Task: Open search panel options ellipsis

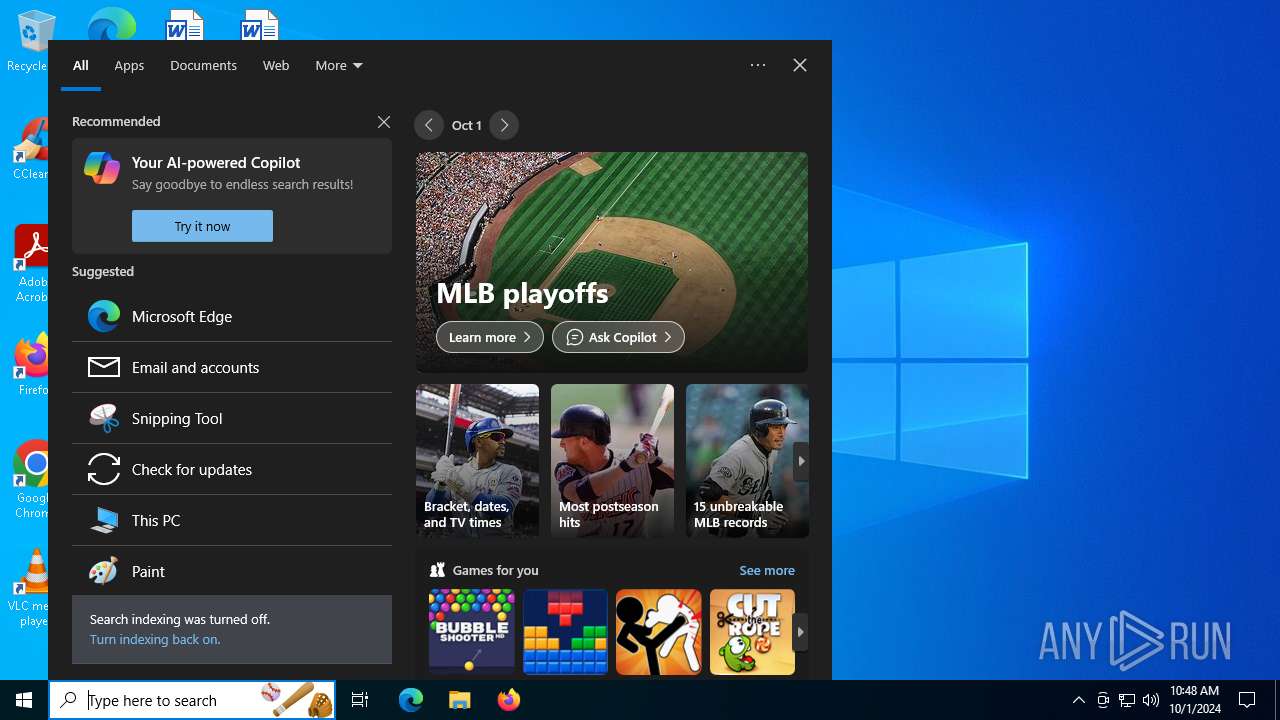Action: pyautogui.click(x=758, y=65)
